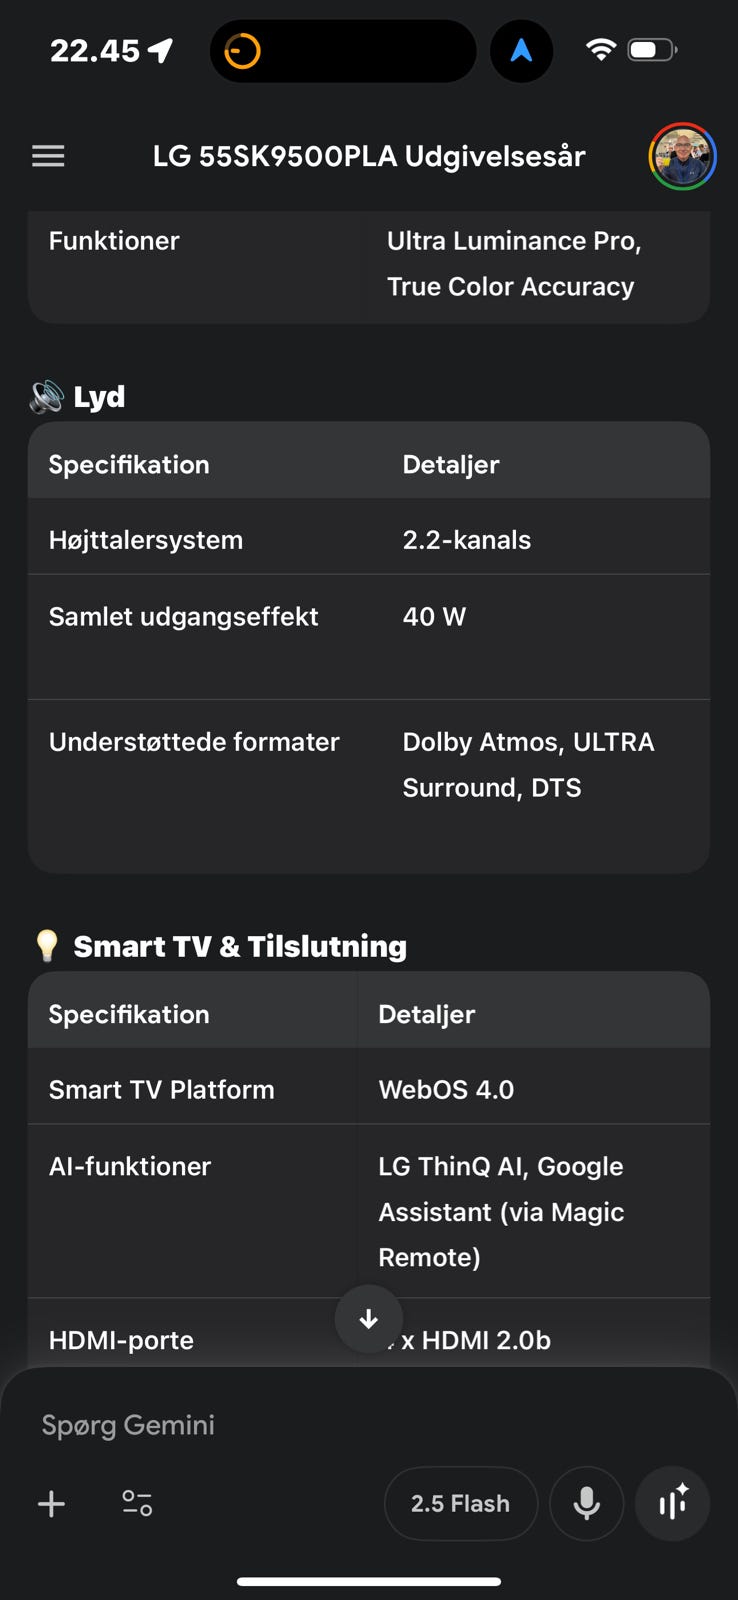Tap the 40 W output value
The height and width of the screenshot is (1600, 738).
tap(434, 617)
